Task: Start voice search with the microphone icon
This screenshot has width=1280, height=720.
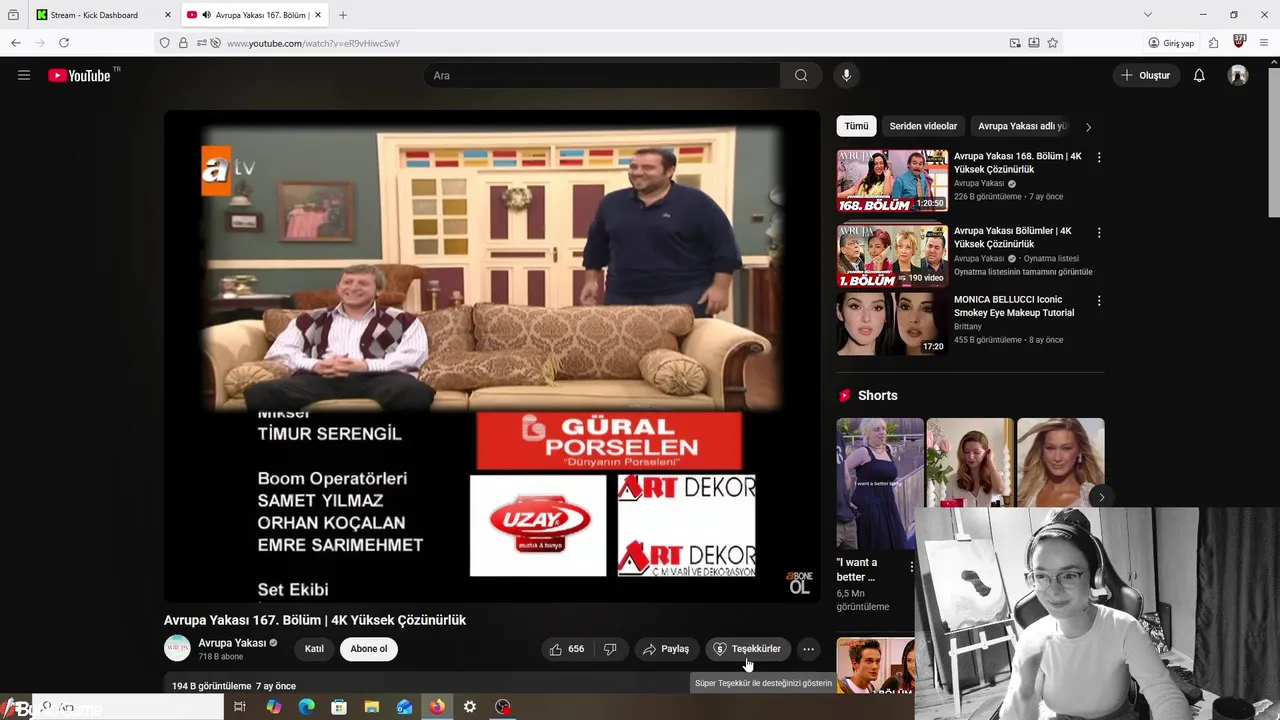Action: coord(846,75)
